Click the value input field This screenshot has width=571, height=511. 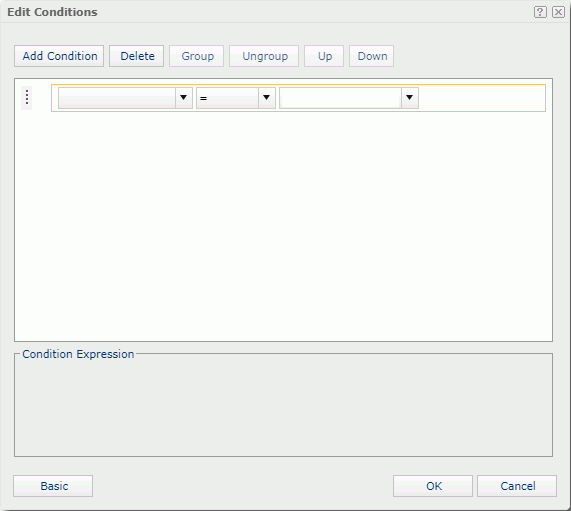tap(340, 98)
